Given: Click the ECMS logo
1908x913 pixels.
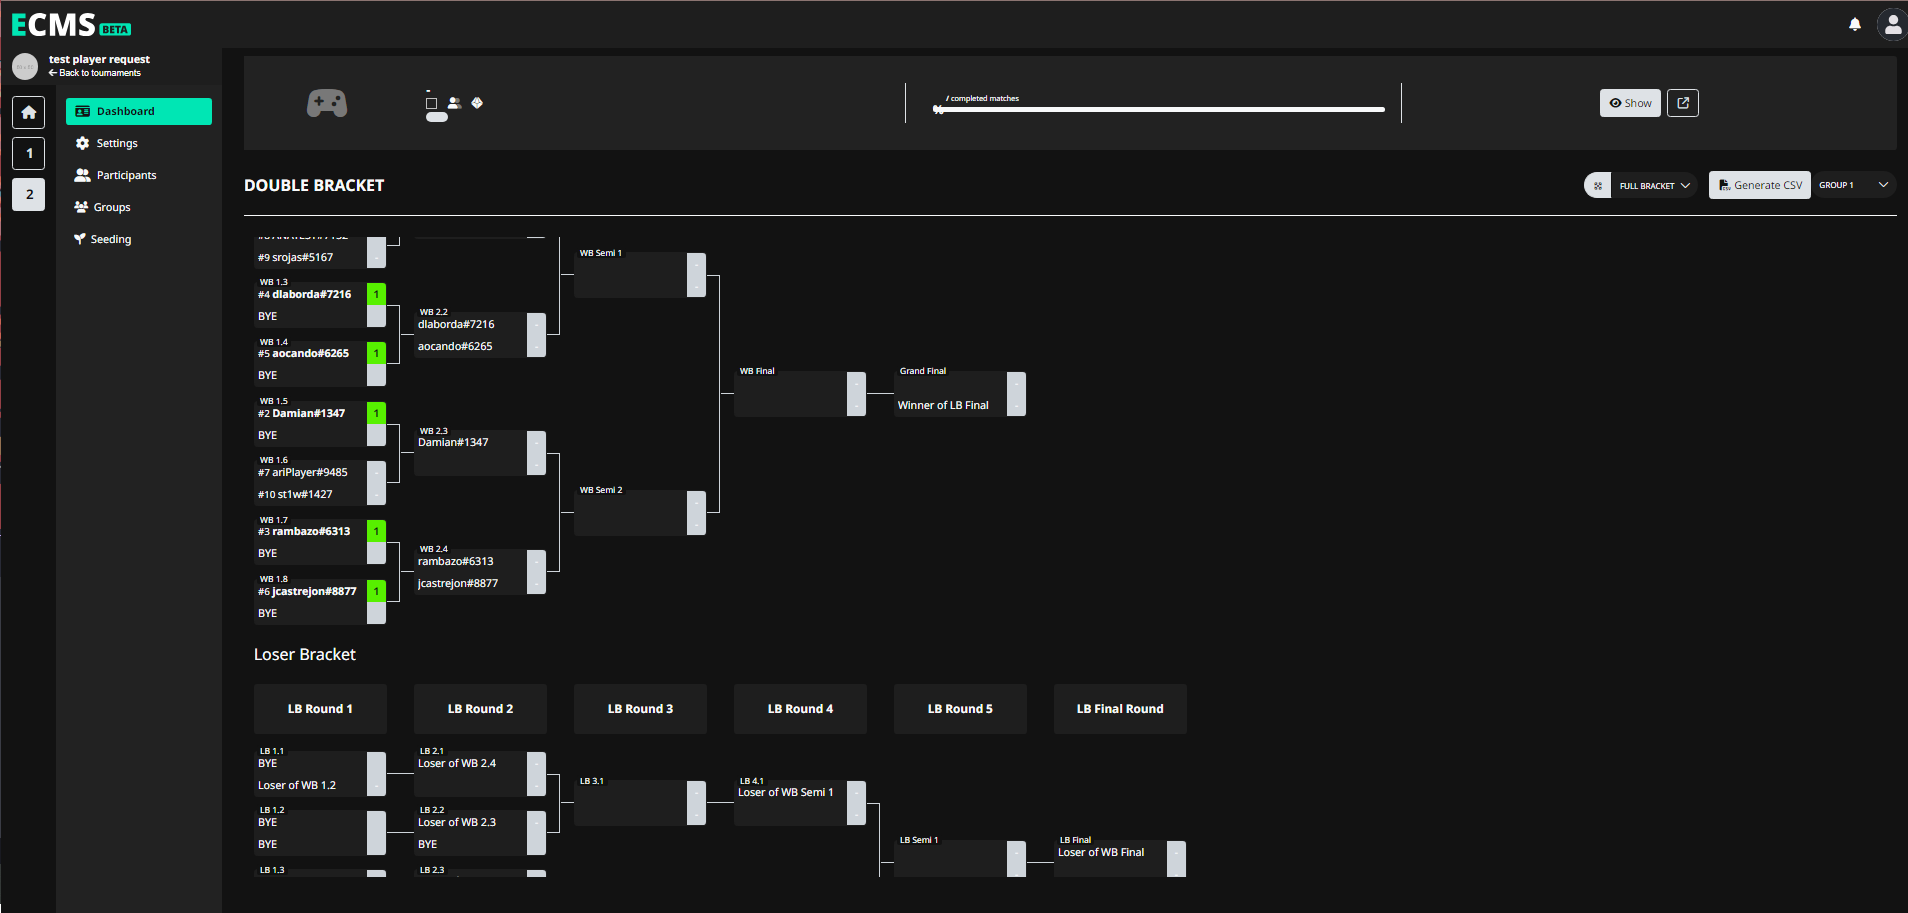Looking at the screenshot, I should pyautogui.click(x=71, y=25).
